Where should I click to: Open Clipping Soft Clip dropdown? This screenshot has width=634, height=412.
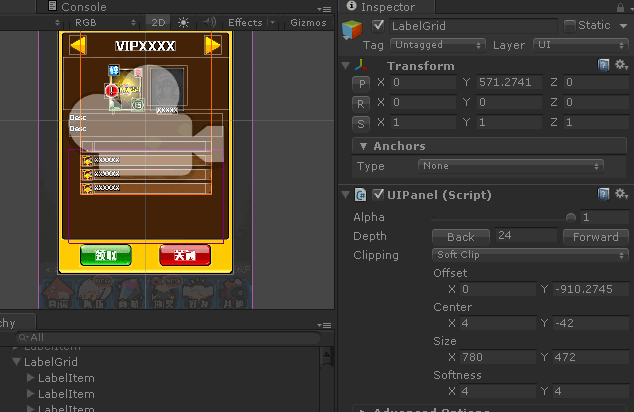click(530, 255)
